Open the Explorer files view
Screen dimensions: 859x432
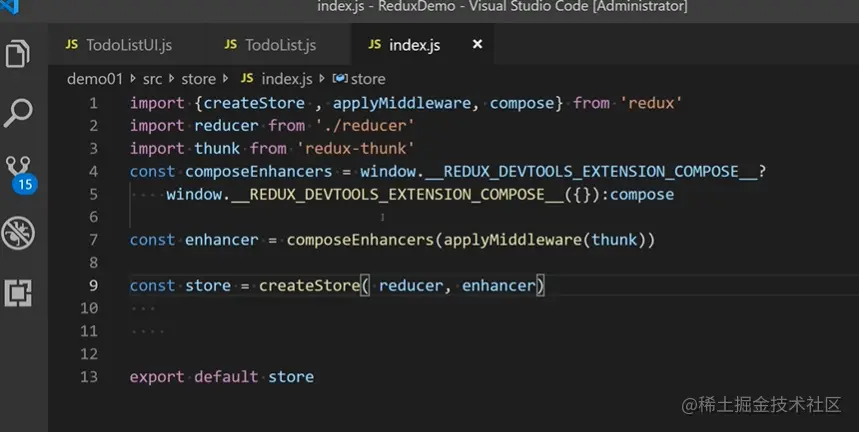18,54
